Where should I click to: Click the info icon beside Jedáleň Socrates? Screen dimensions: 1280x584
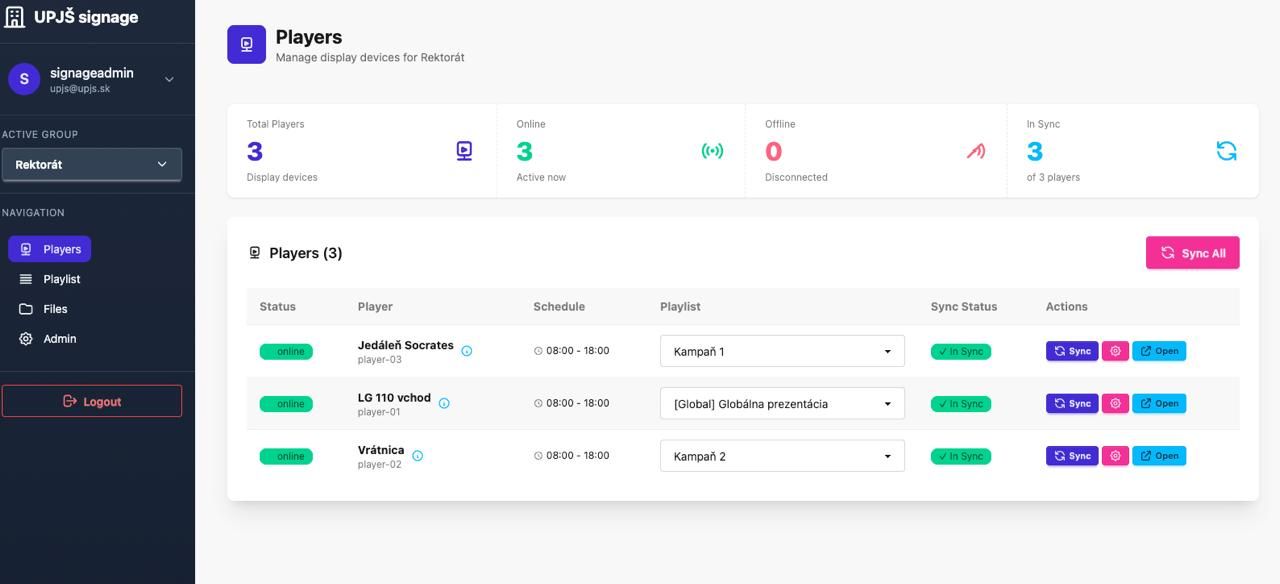pyautogui.click(x=467, y=351)
